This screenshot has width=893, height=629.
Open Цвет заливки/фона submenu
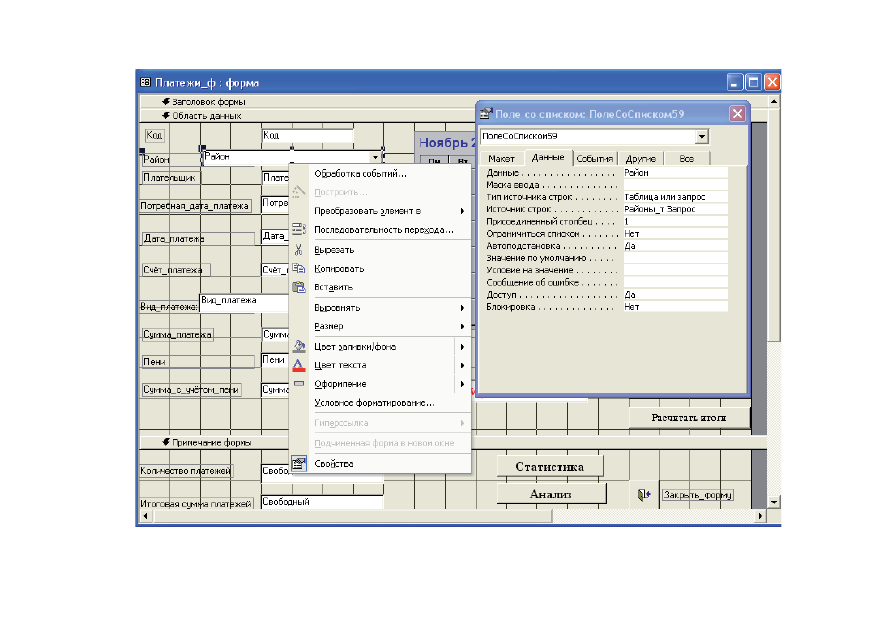380,346
